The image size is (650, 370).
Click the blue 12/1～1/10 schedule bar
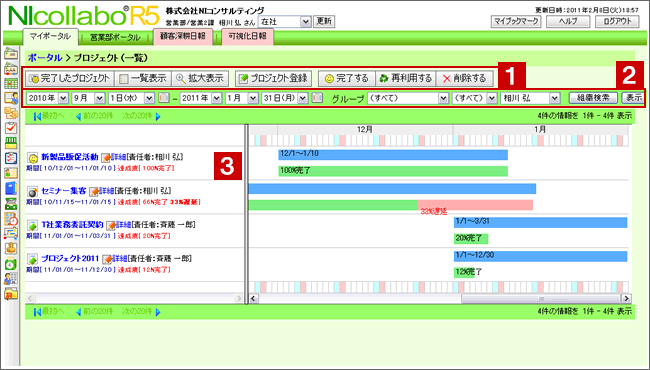(x=393, y=155)
